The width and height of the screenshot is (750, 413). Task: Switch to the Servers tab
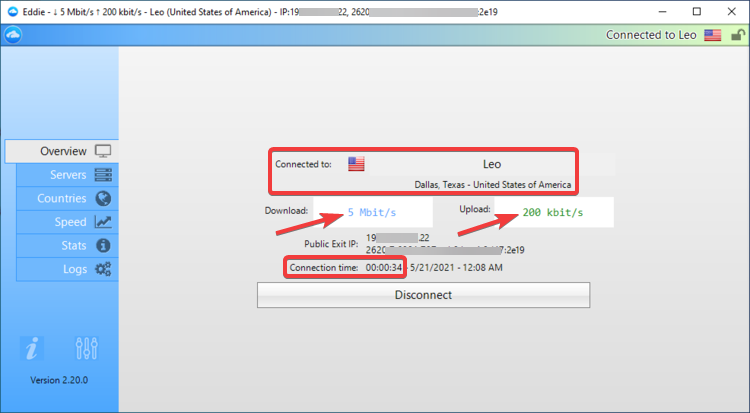coord(68,175)
